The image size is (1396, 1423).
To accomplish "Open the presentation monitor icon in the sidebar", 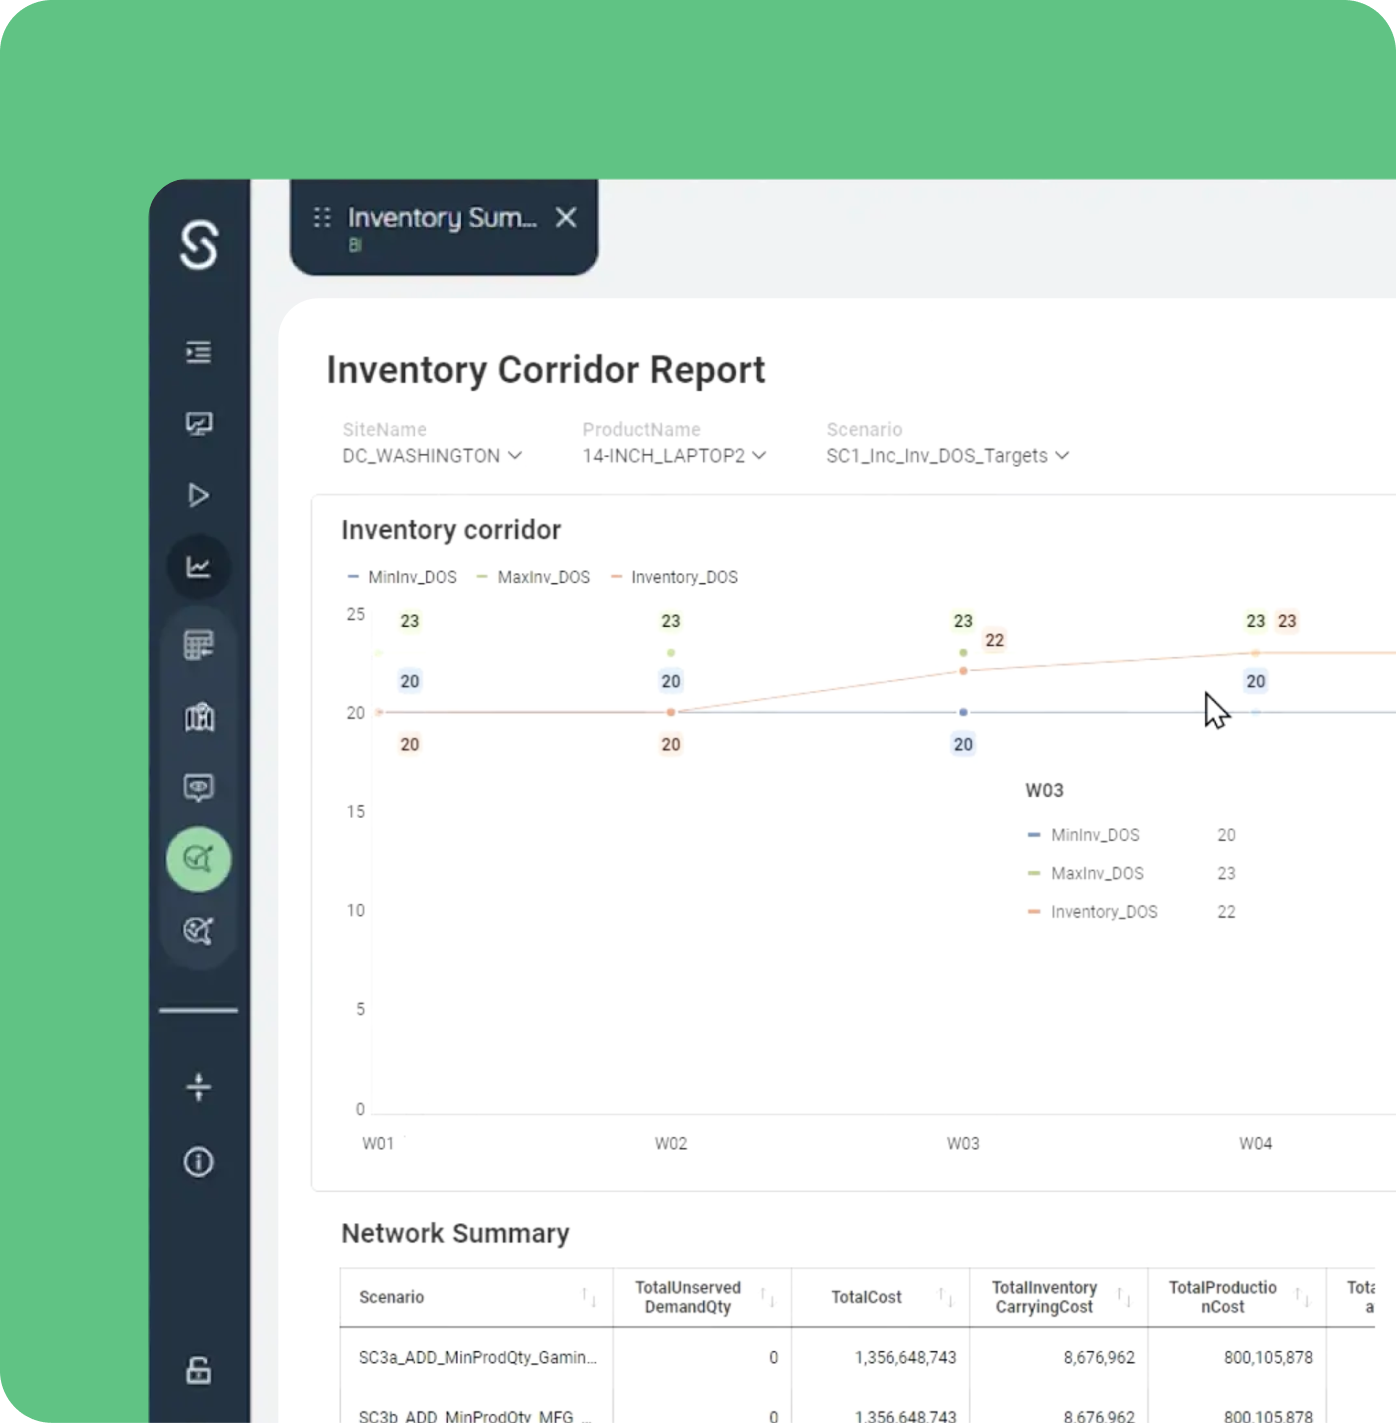I will [x=199, y=424].
